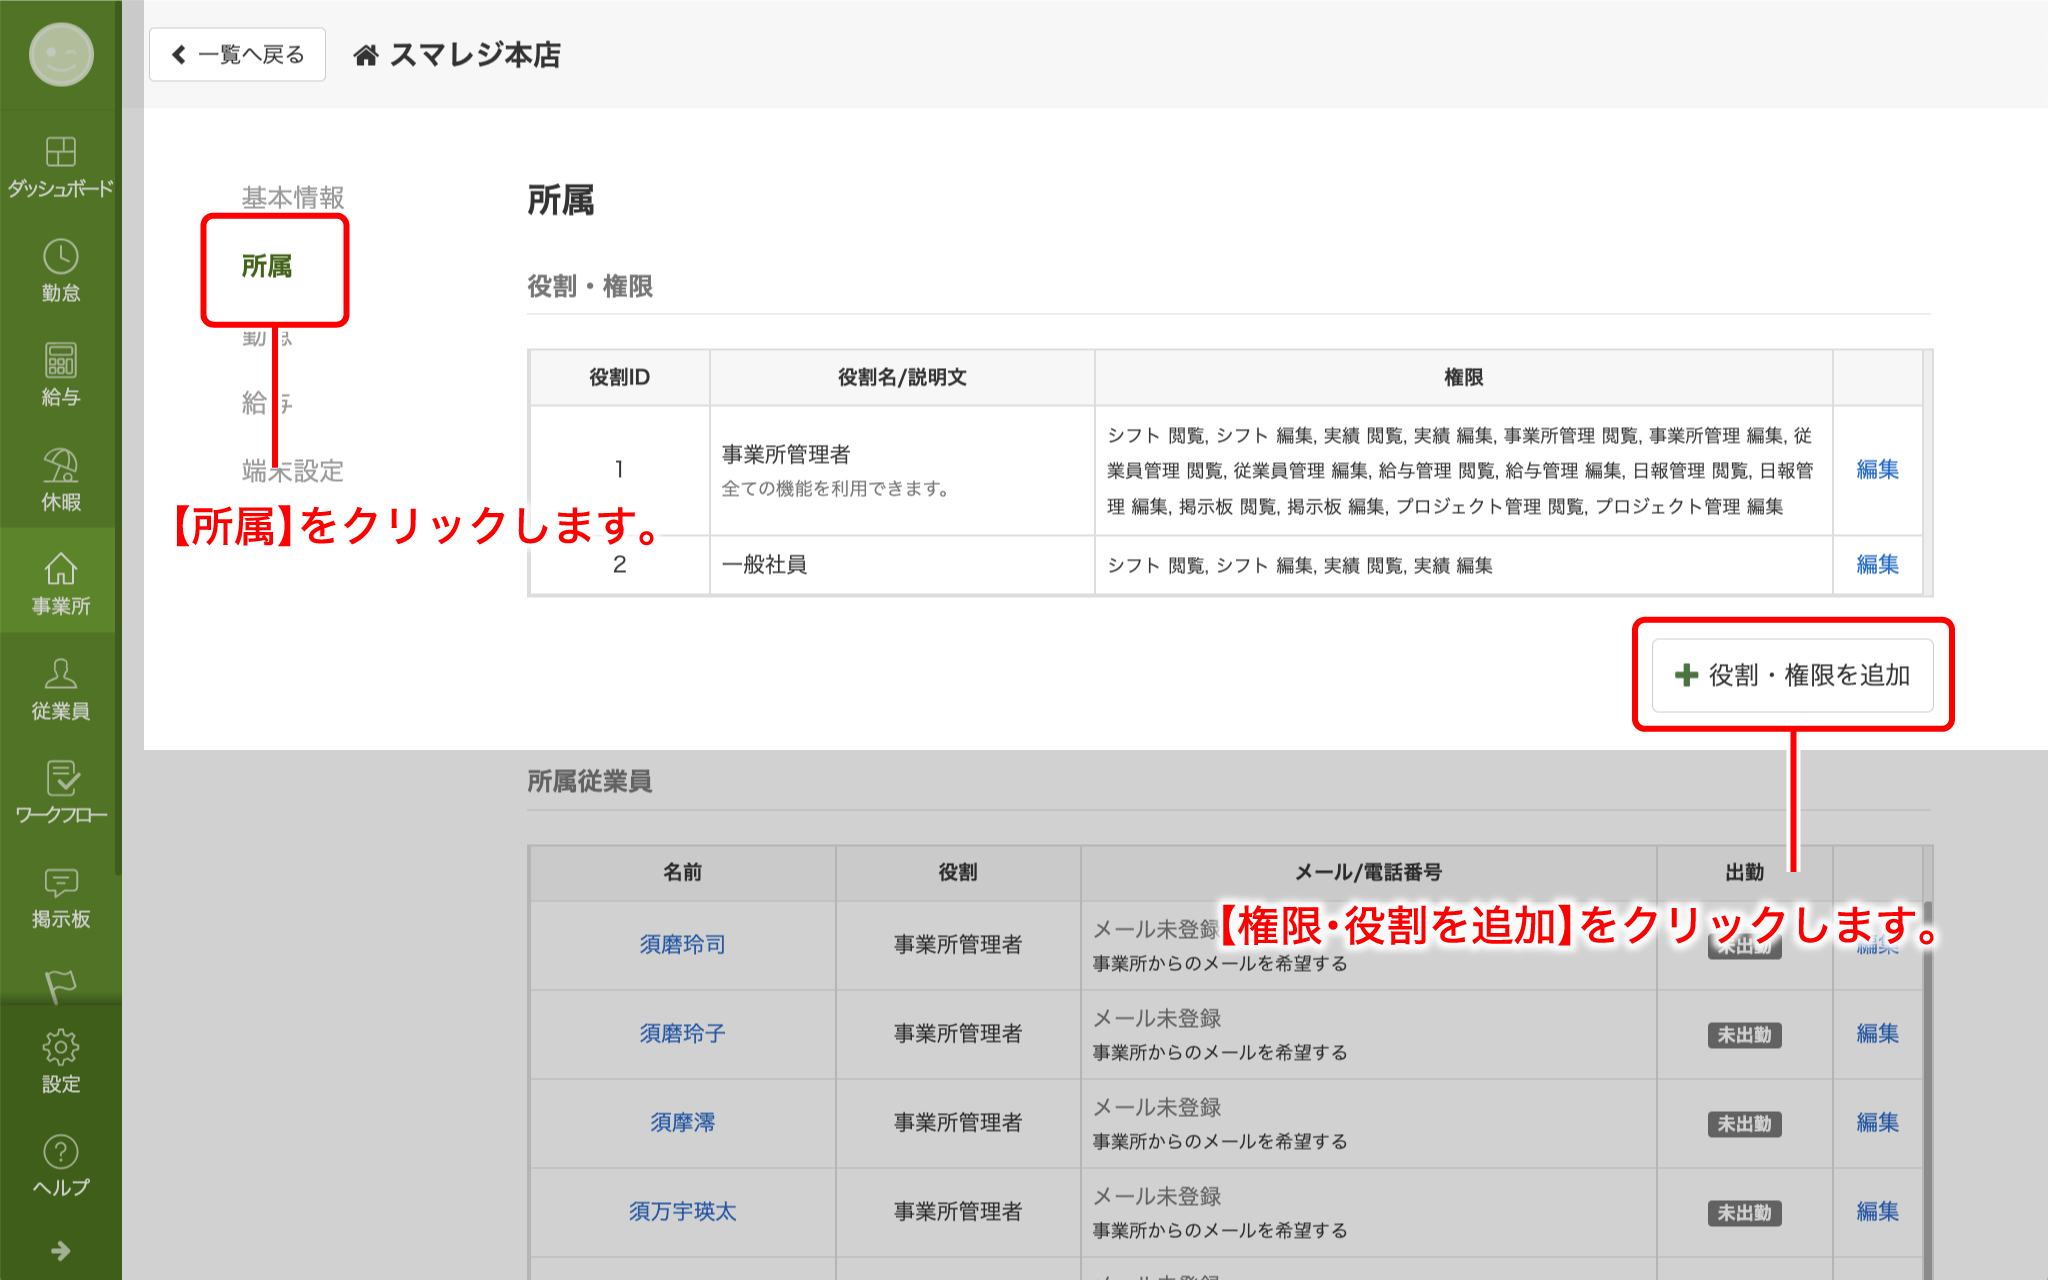2048x1280 pixels.
Task: Click the 未出勤 badge for 須摩澪
Action: 1744,1124
